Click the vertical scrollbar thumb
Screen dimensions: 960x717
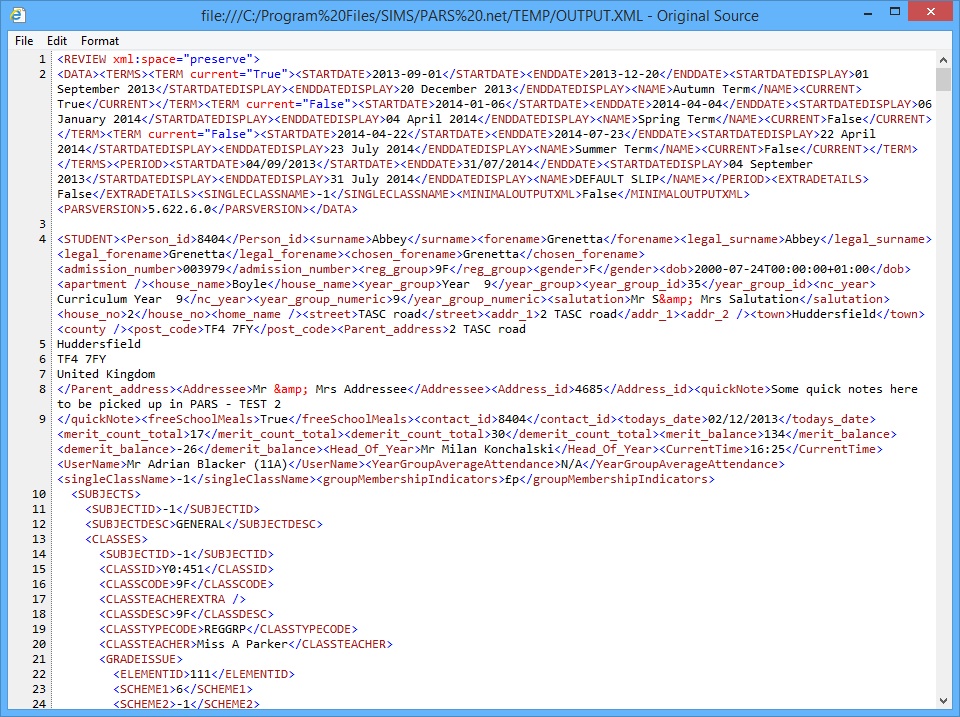(x=943, y=80)
